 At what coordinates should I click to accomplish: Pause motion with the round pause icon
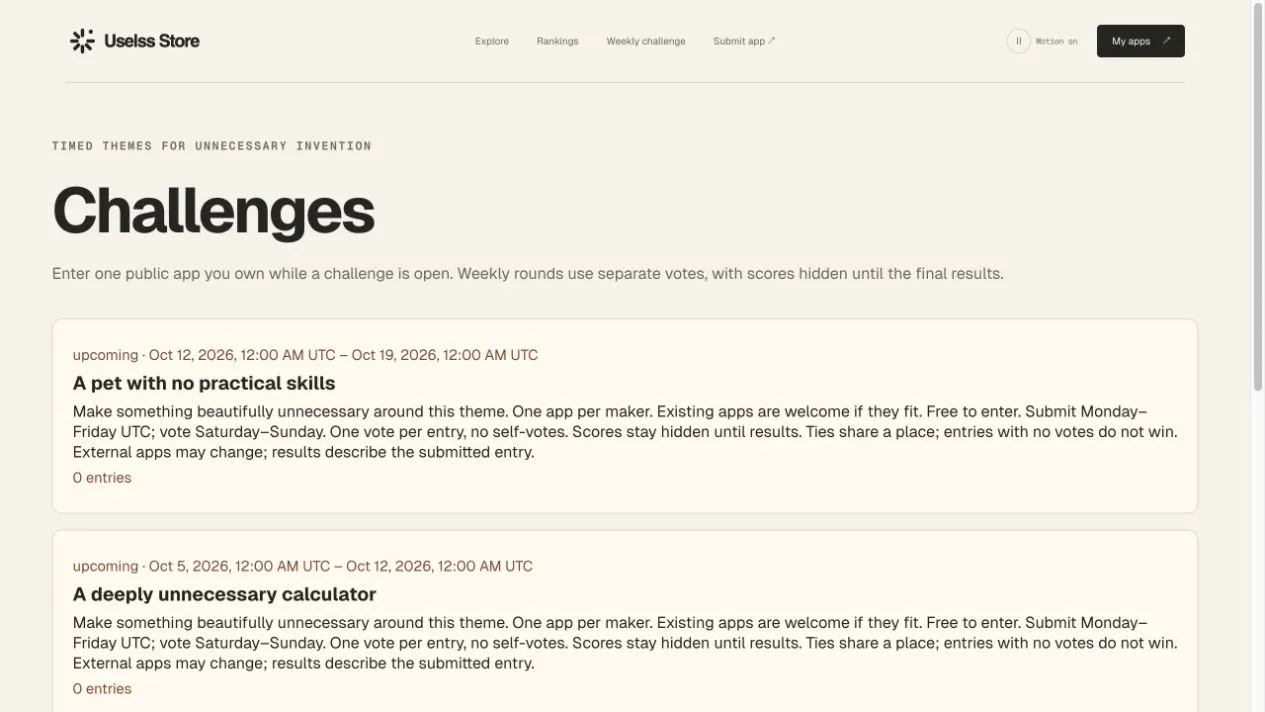(x=1018, y=41)
